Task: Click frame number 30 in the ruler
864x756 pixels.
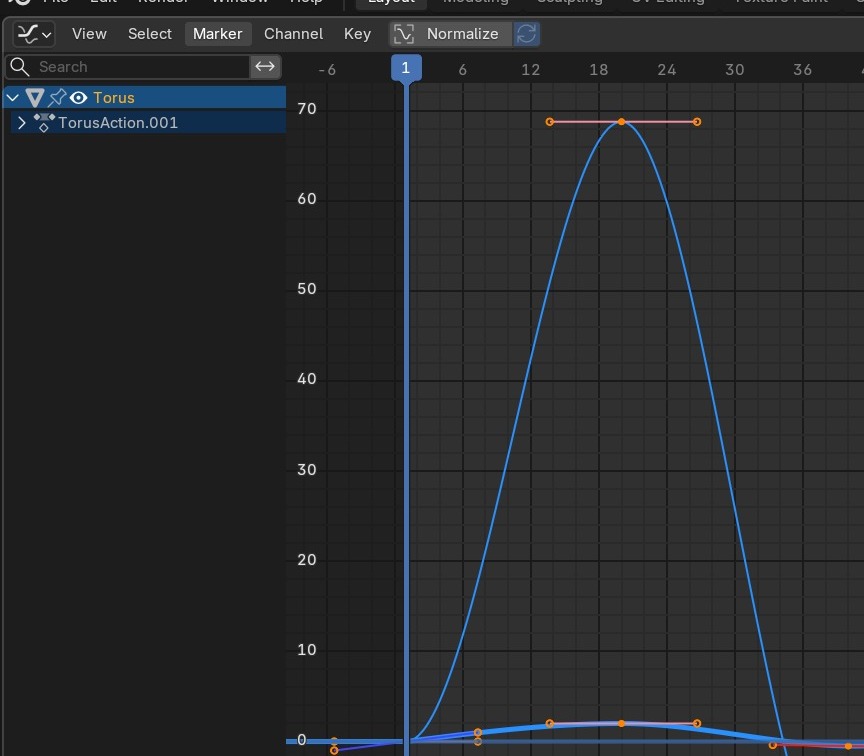Action: [x=735, y=70]
